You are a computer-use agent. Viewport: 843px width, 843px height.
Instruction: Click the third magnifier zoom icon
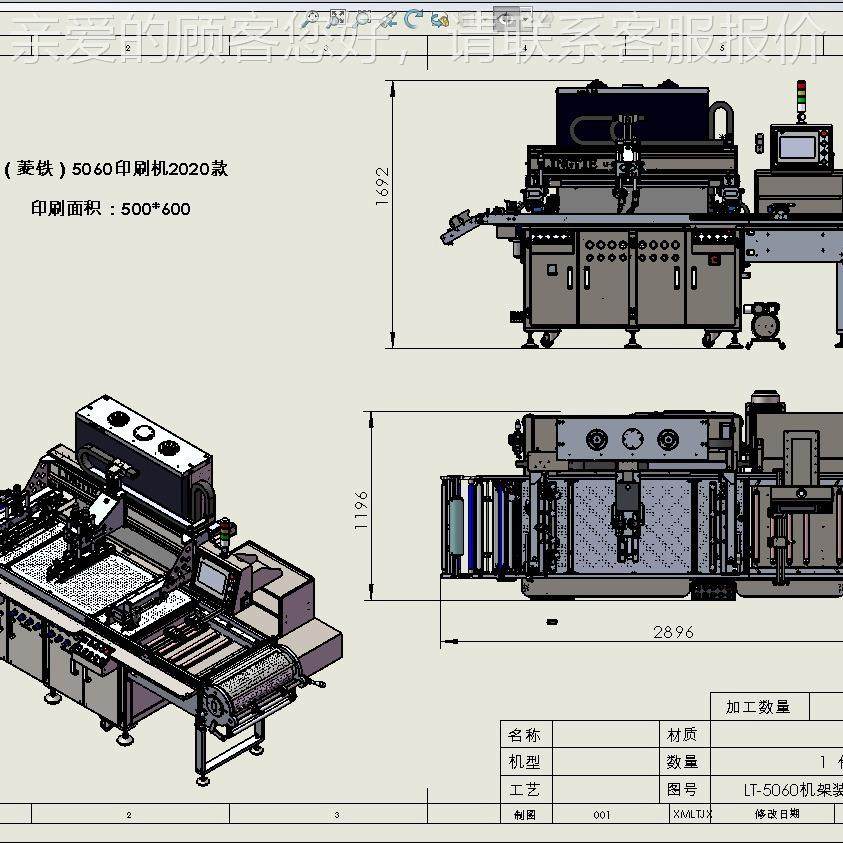363,19
